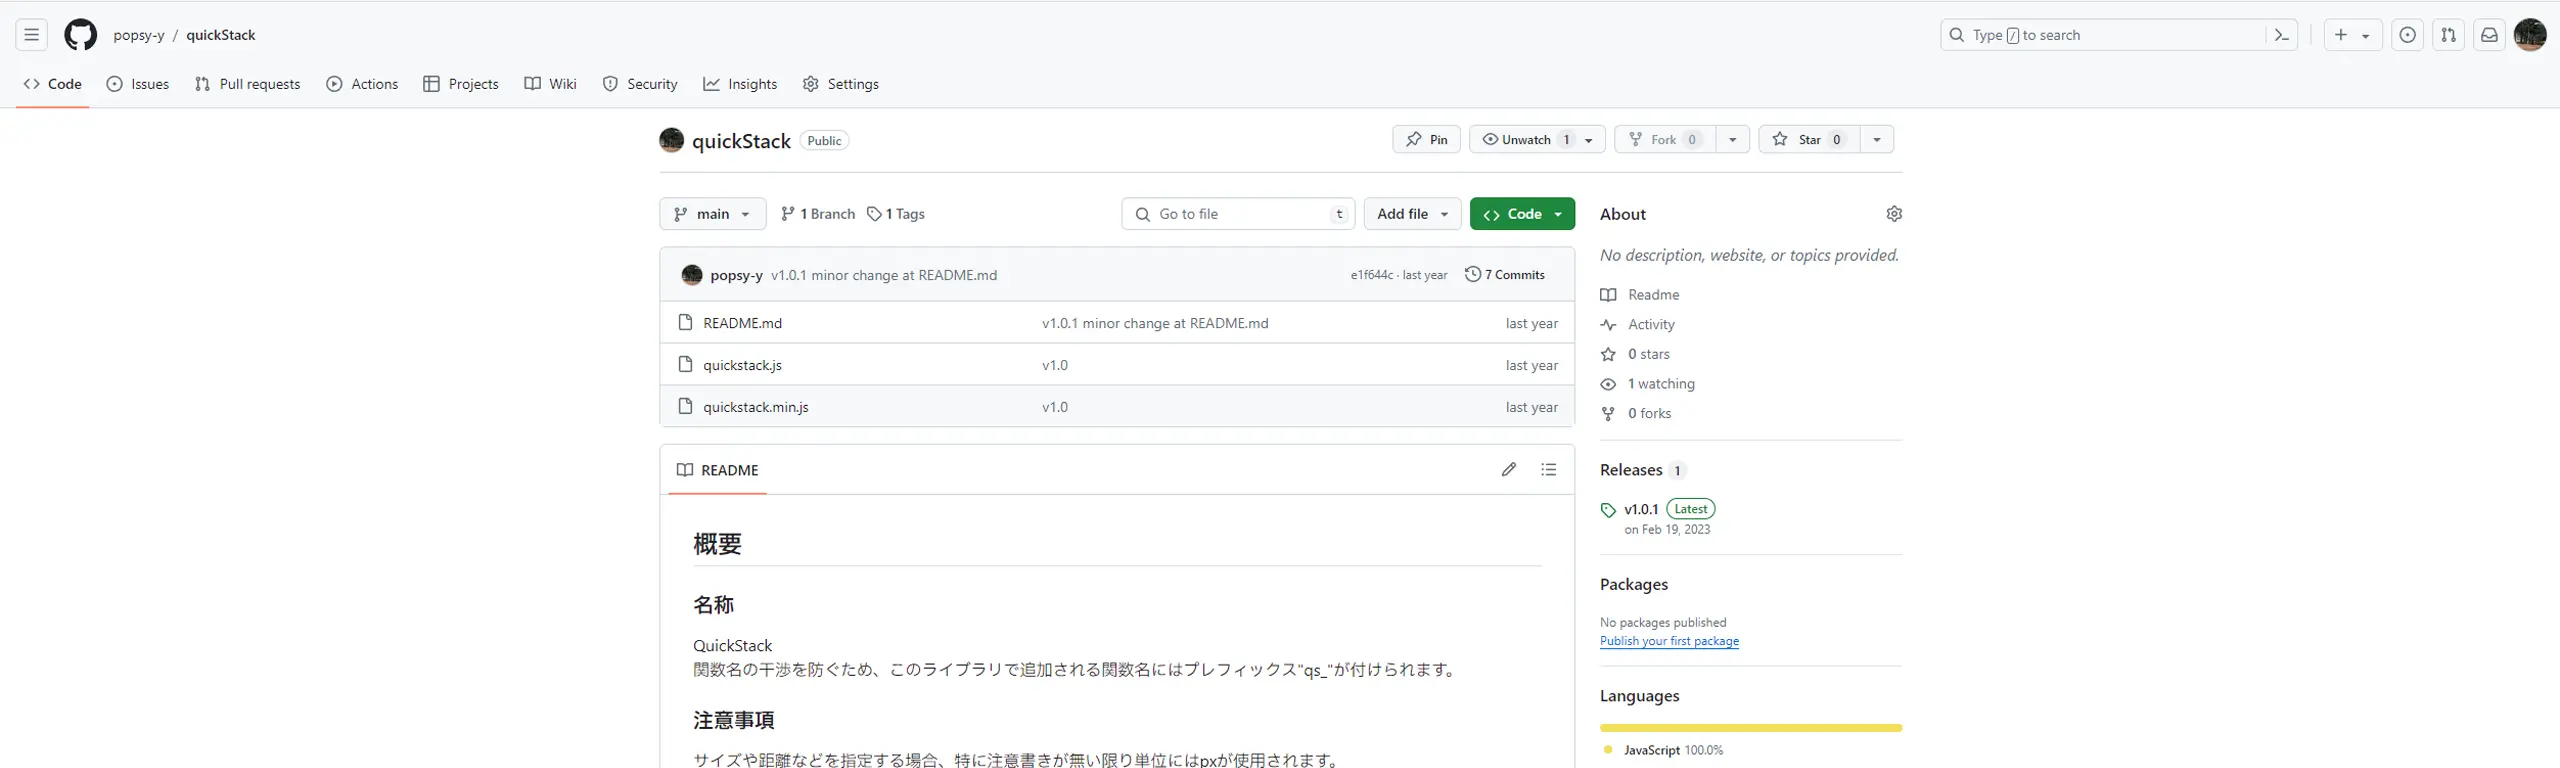Open the hamburger navigation menu
The height and width of the screenshot is (768, 2560).
click(x=32, y=35)
